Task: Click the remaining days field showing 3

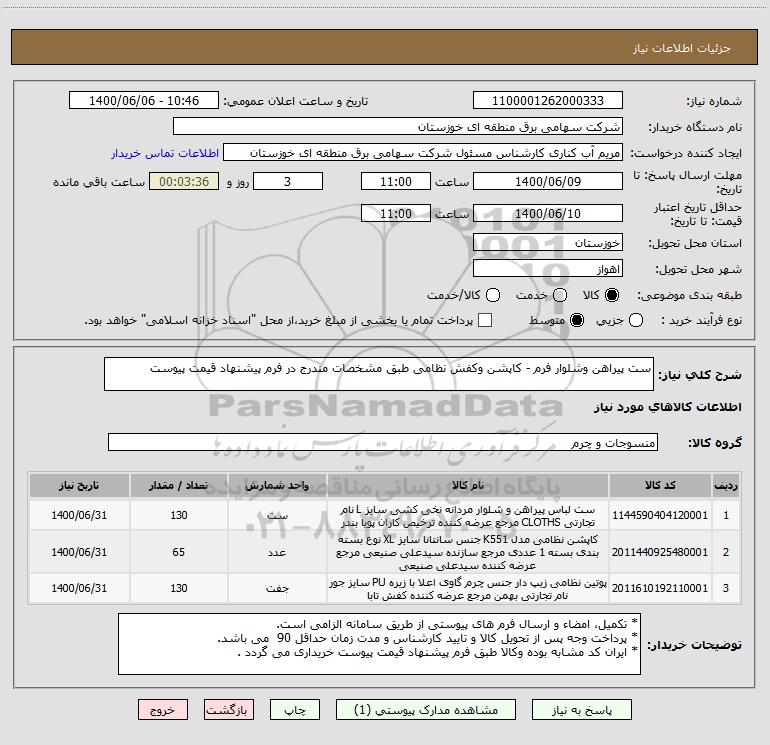Action: (x=288, y=181)
